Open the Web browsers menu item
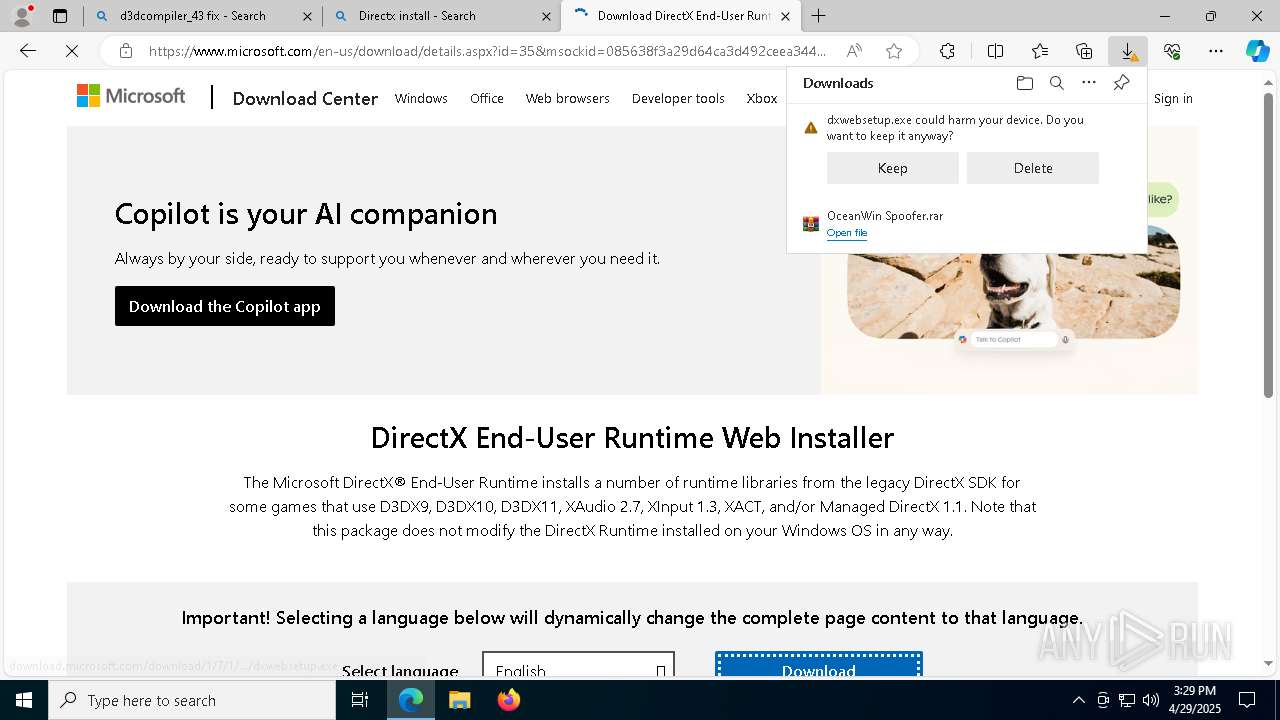 click(567, 98)
